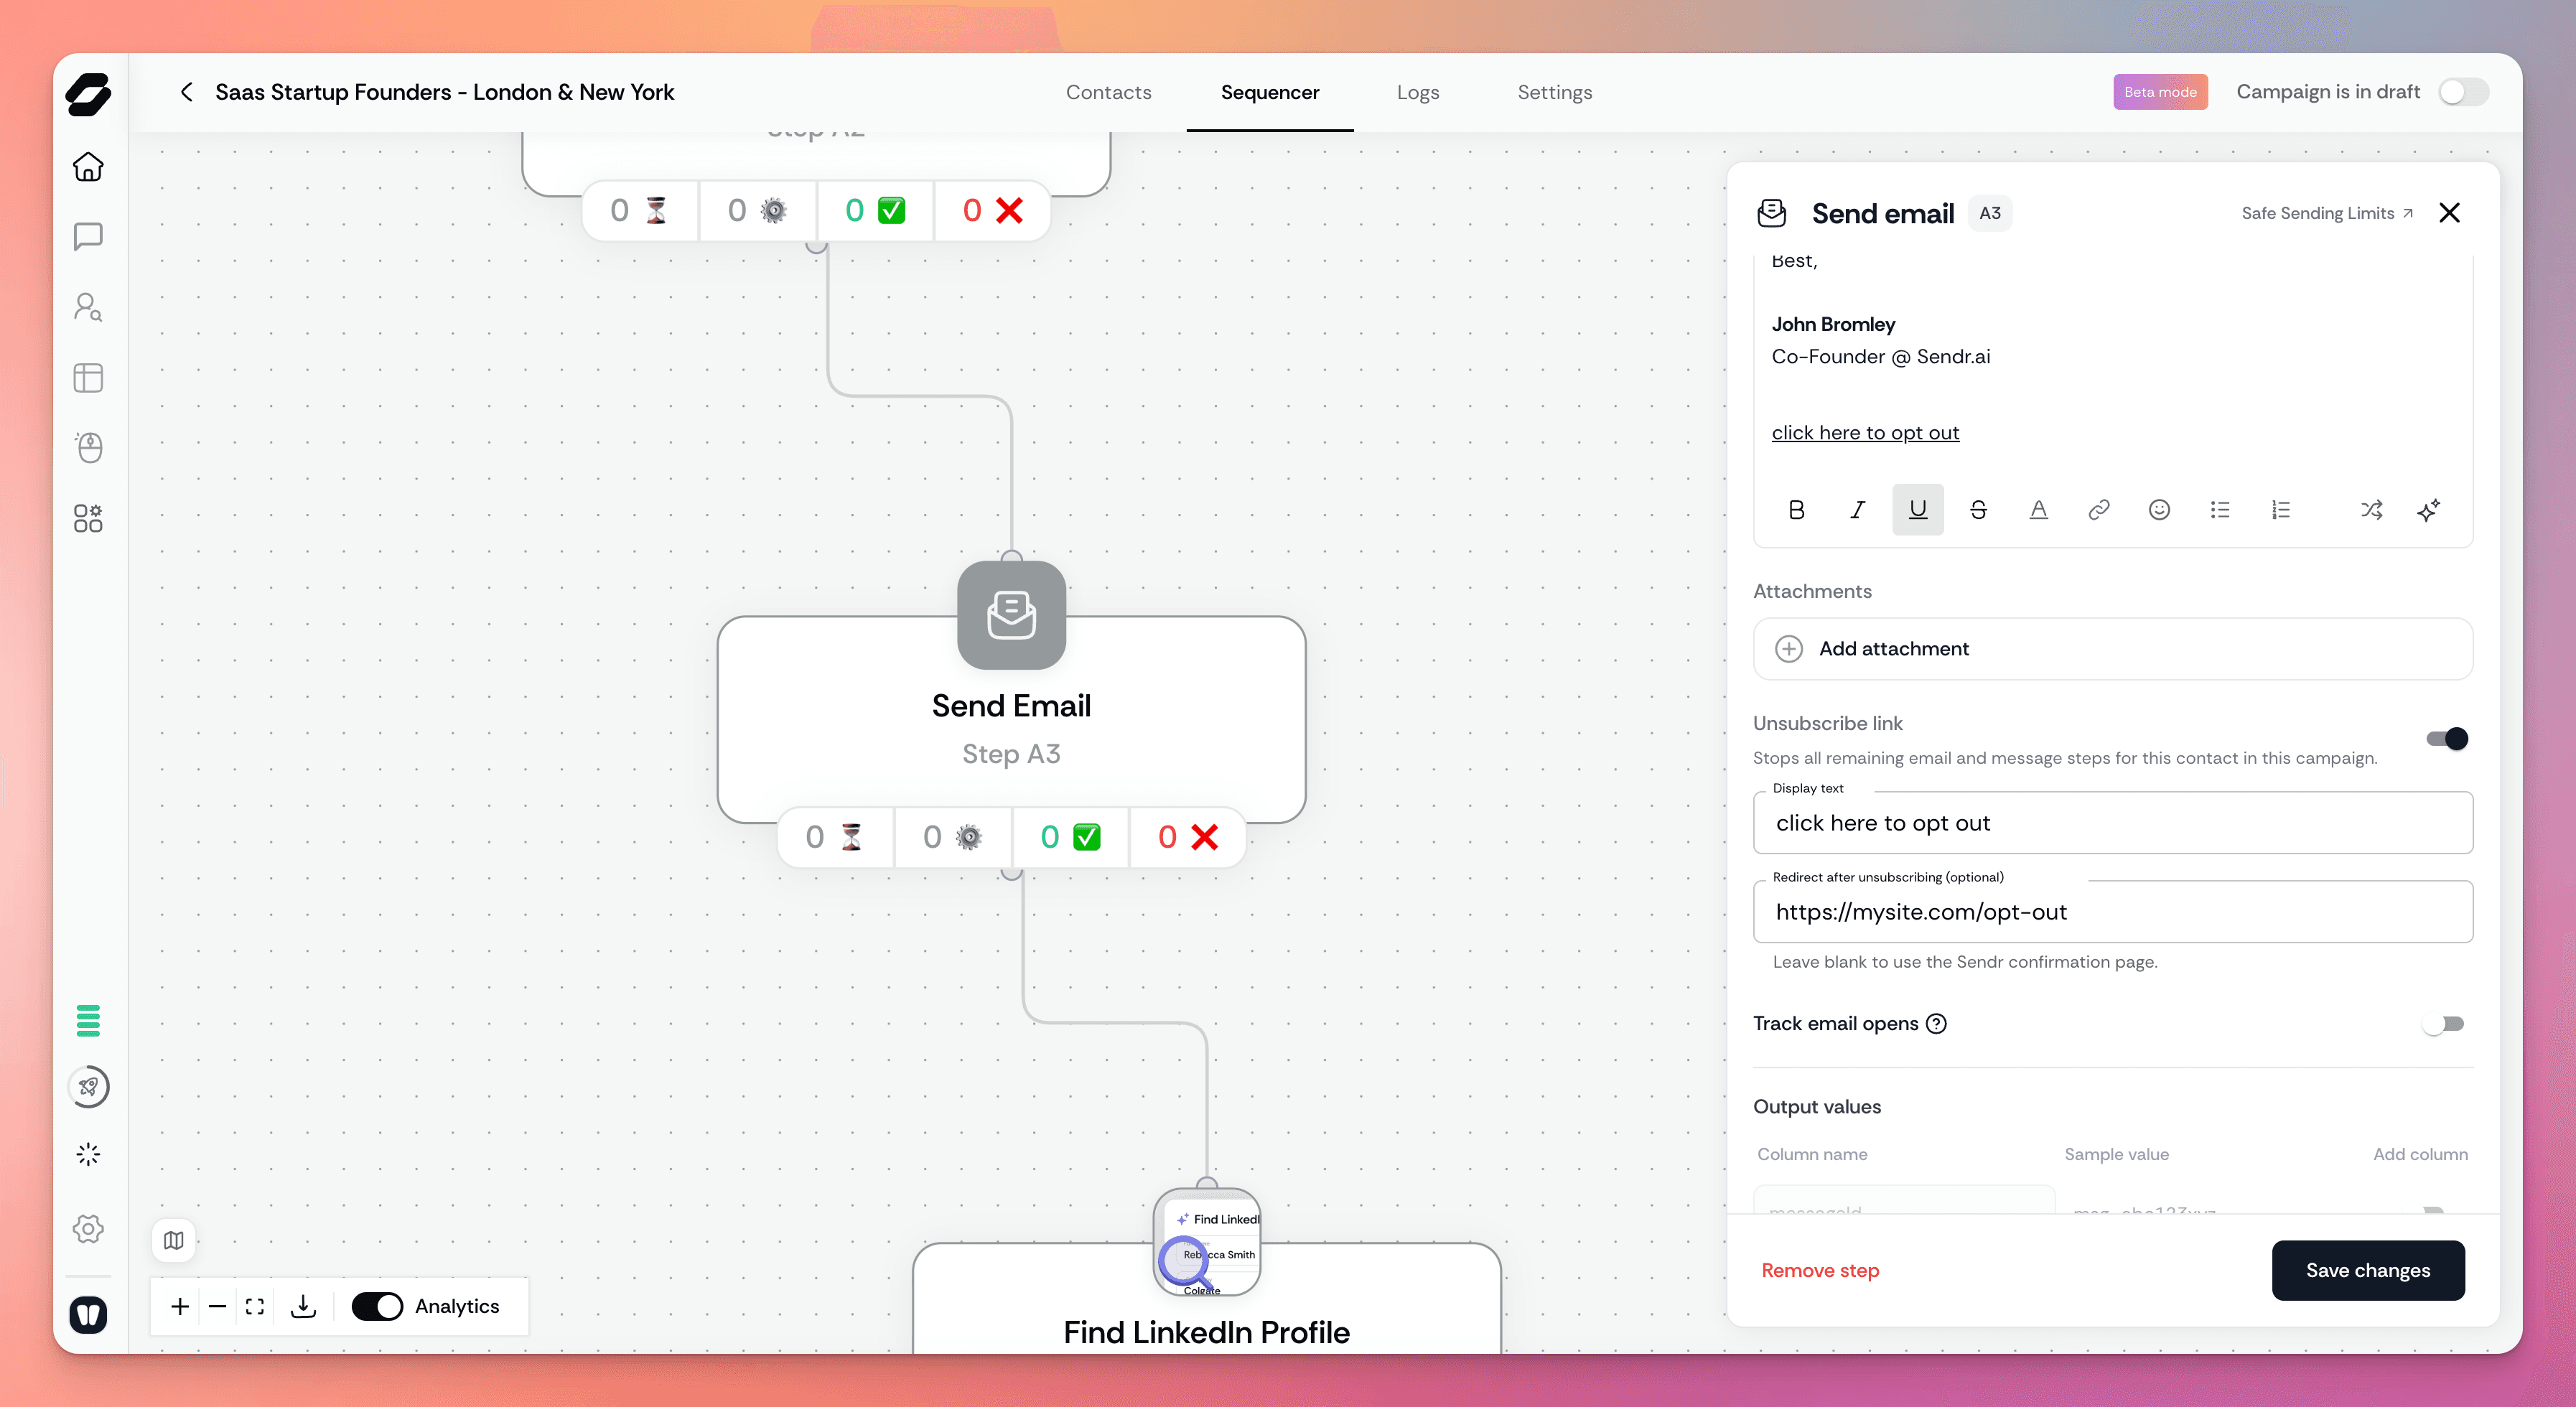Enable the Track email opens switch
This screenshot has width=2576, height=1407.
(x=2443, y=1024)
